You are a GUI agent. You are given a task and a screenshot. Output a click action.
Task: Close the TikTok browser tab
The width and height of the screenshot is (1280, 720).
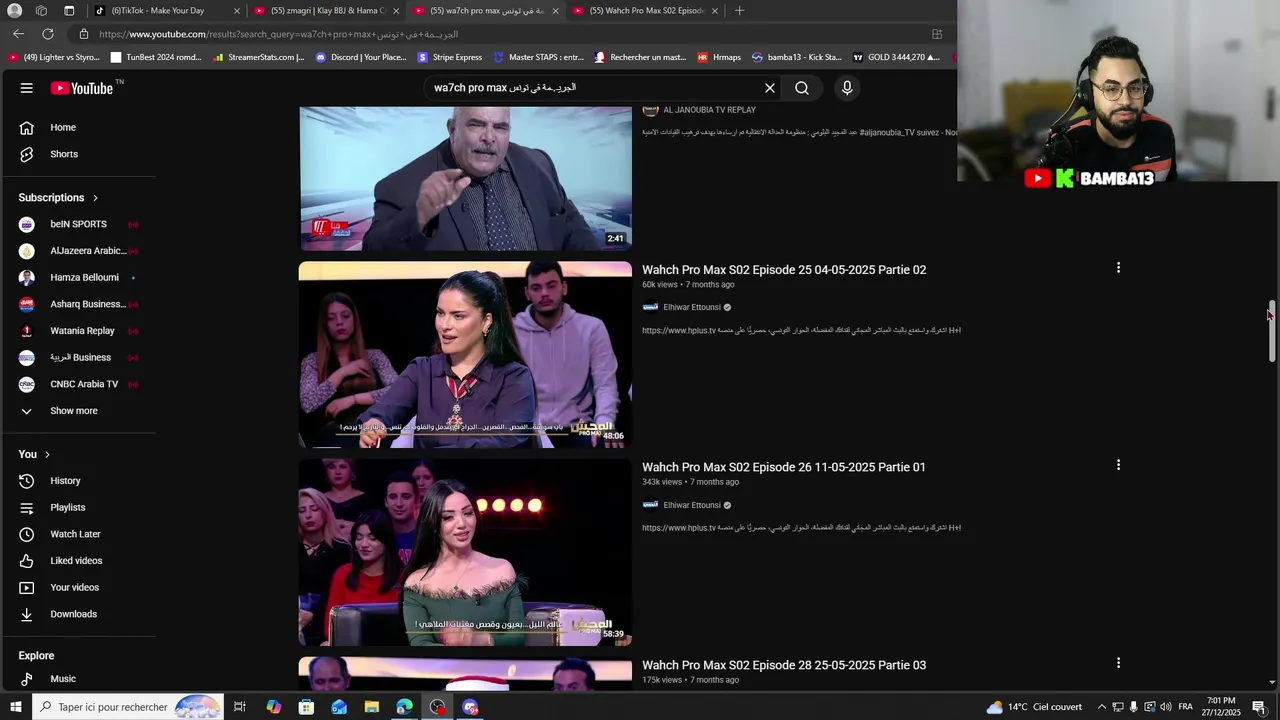[x=237, y=11]
